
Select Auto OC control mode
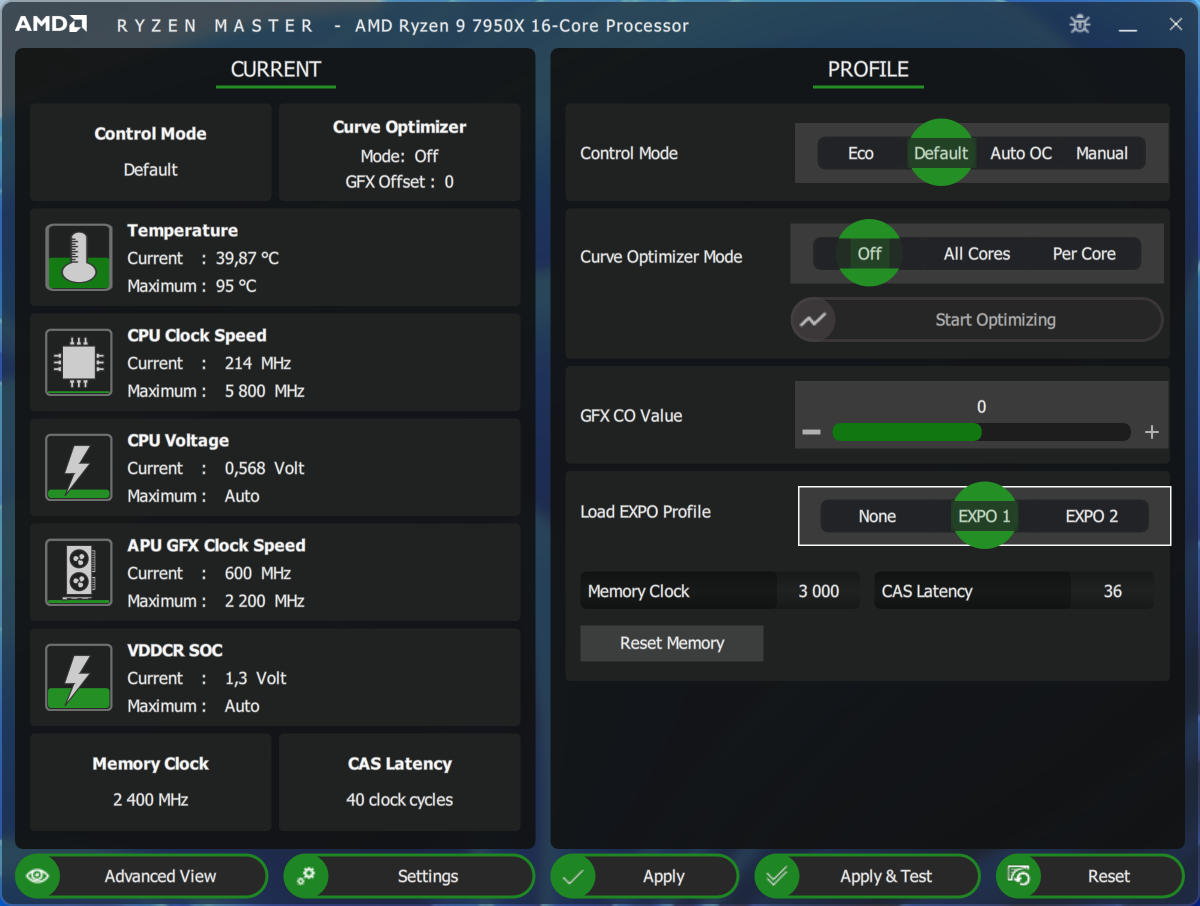click(1021, 153)
